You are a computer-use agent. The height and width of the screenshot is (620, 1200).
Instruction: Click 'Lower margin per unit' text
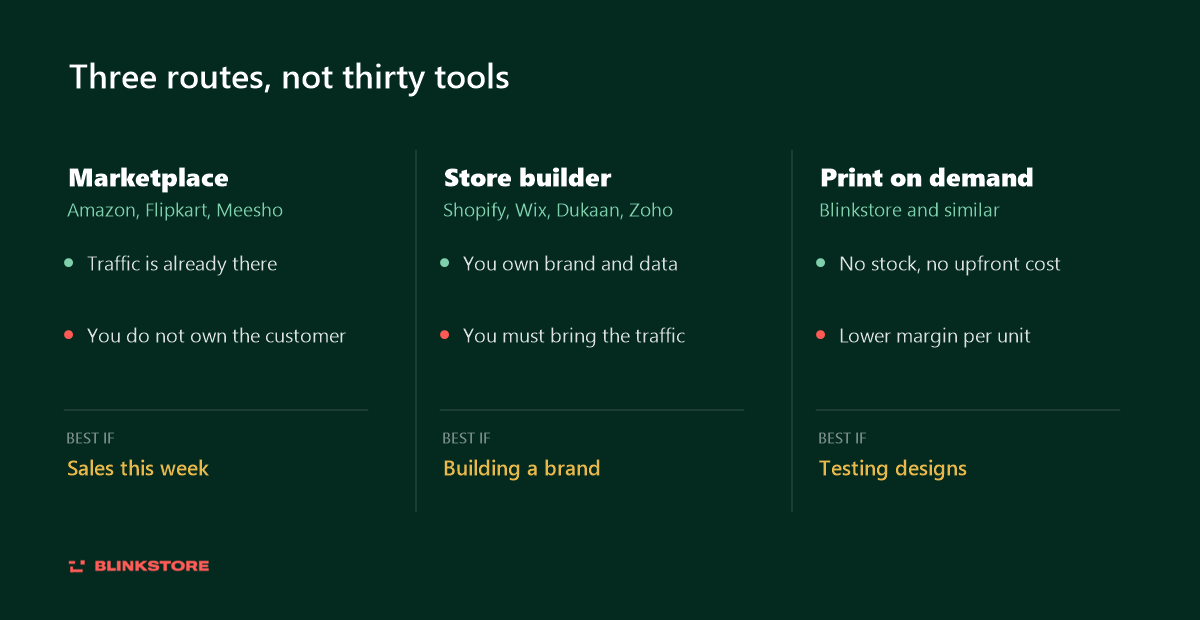click(934, 336)
